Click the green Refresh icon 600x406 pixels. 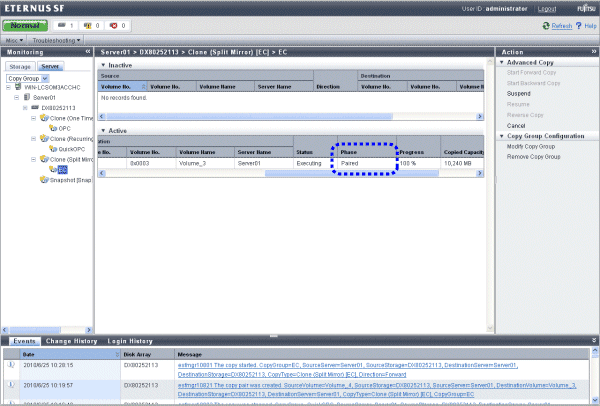pos(546,26)
